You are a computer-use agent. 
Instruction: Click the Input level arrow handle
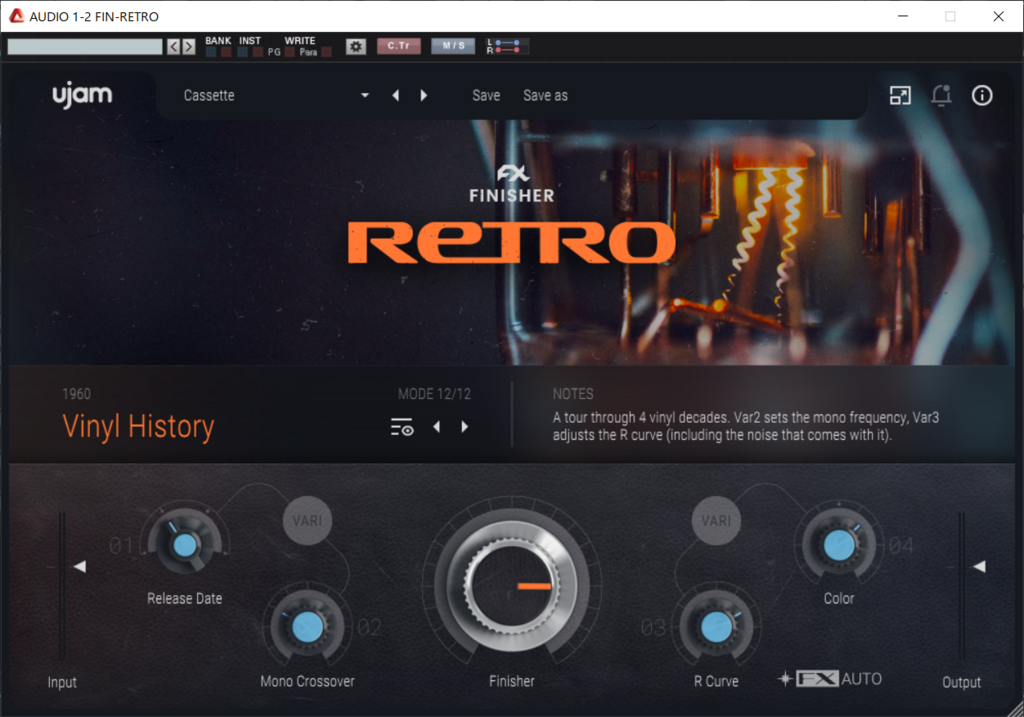(x=80, y=566)
